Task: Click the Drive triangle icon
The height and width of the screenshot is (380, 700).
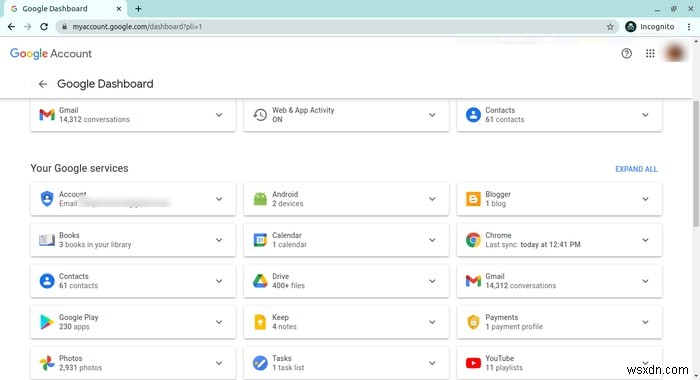Action: [x=260, y=281]
